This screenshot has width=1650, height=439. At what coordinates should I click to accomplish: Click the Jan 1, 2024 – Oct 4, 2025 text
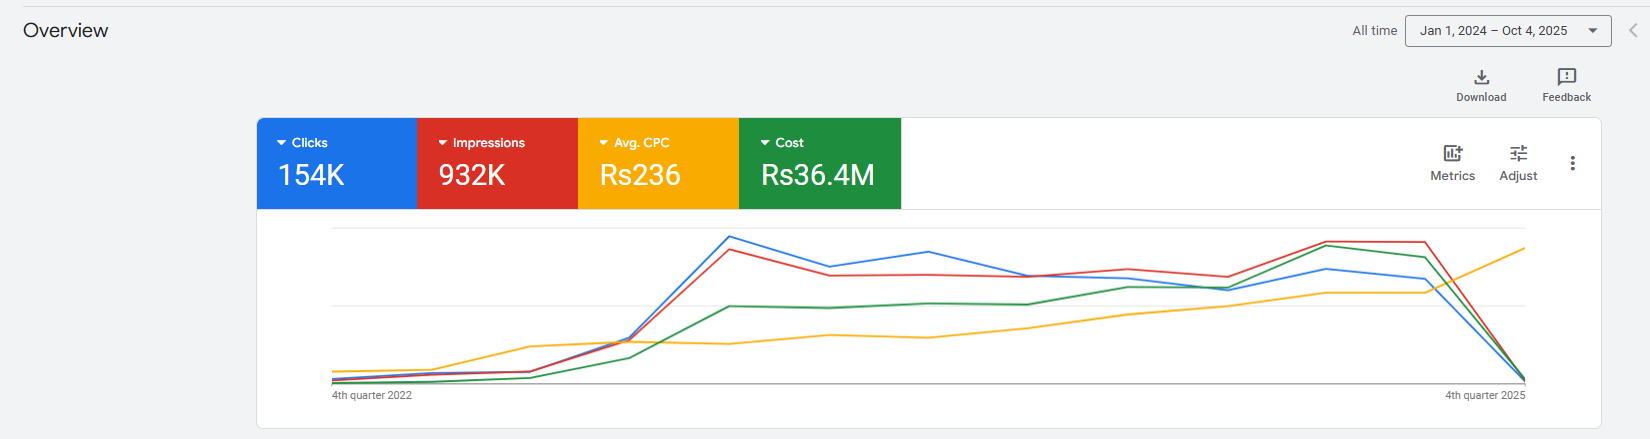click(1493, 31)
